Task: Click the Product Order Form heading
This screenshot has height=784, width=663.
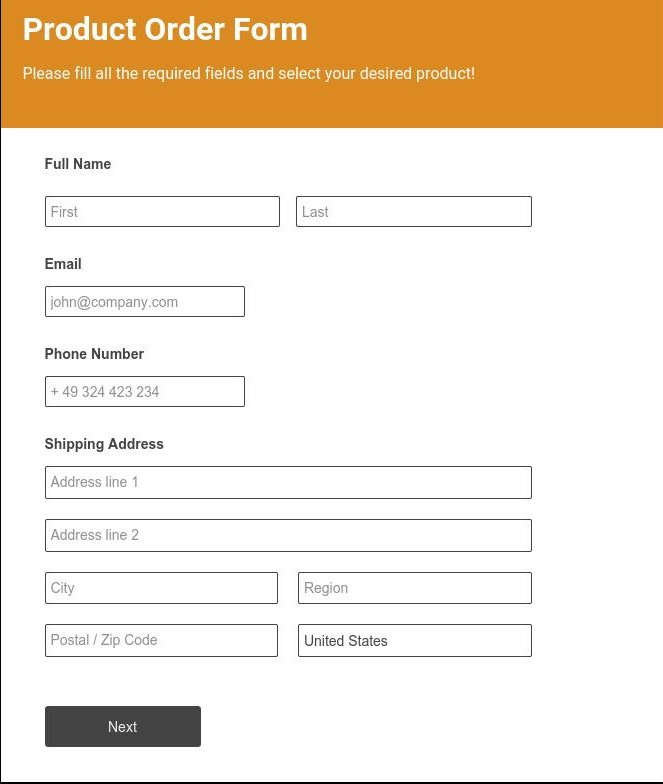Action: [x=165, y=30]
